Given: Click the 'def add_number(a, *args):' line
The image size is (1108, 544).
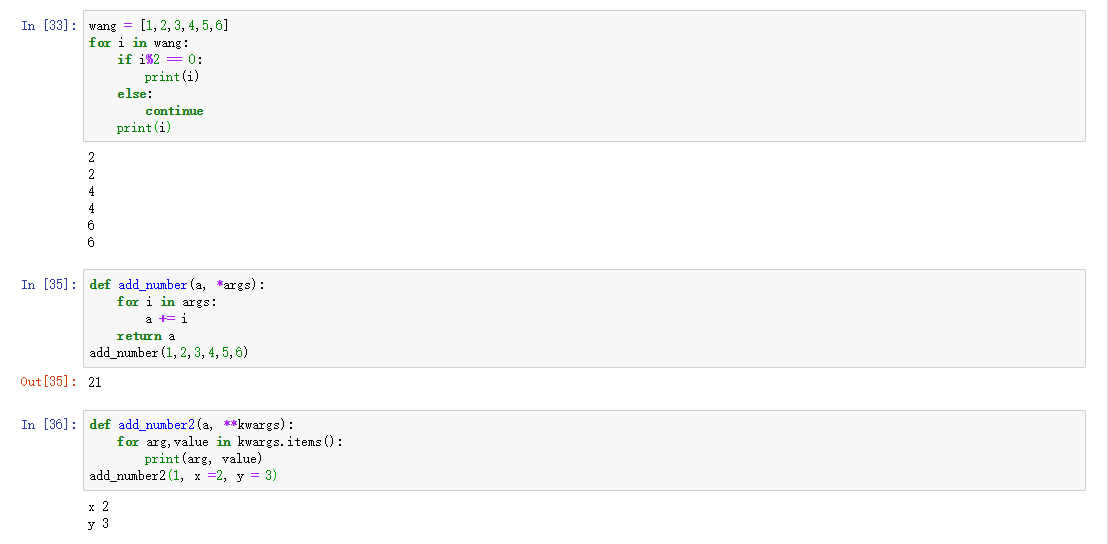Looking at the screenshot, I should click(178, 285).
